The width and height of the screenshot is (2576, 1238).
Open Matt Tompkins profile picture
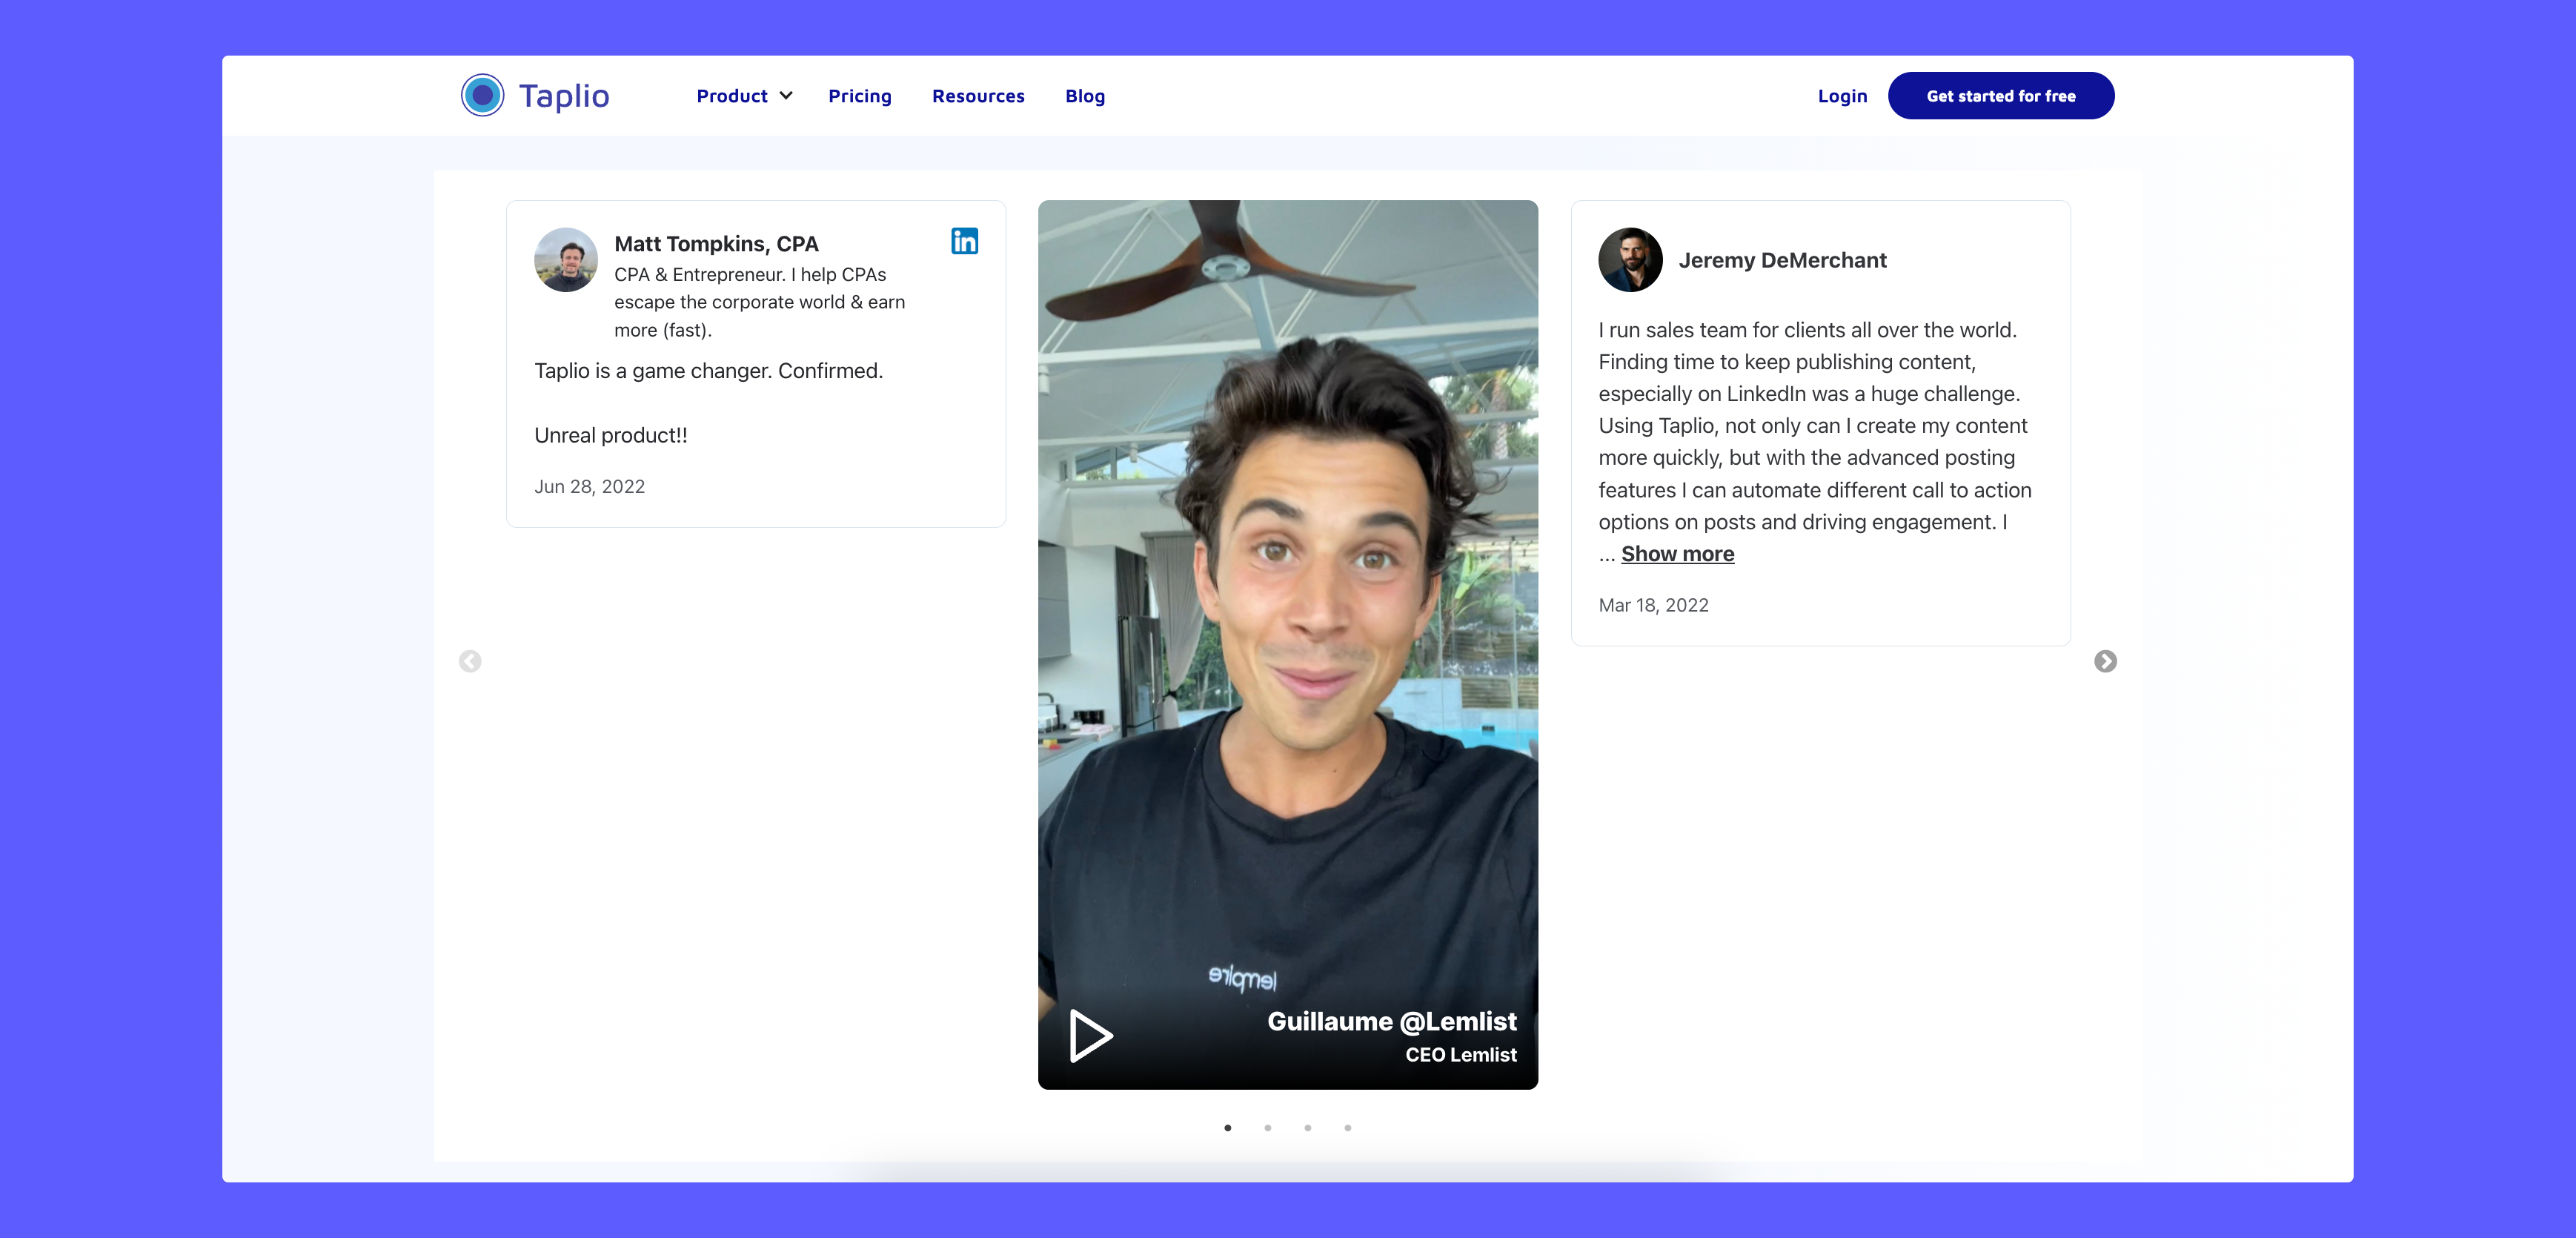(566, 260)
